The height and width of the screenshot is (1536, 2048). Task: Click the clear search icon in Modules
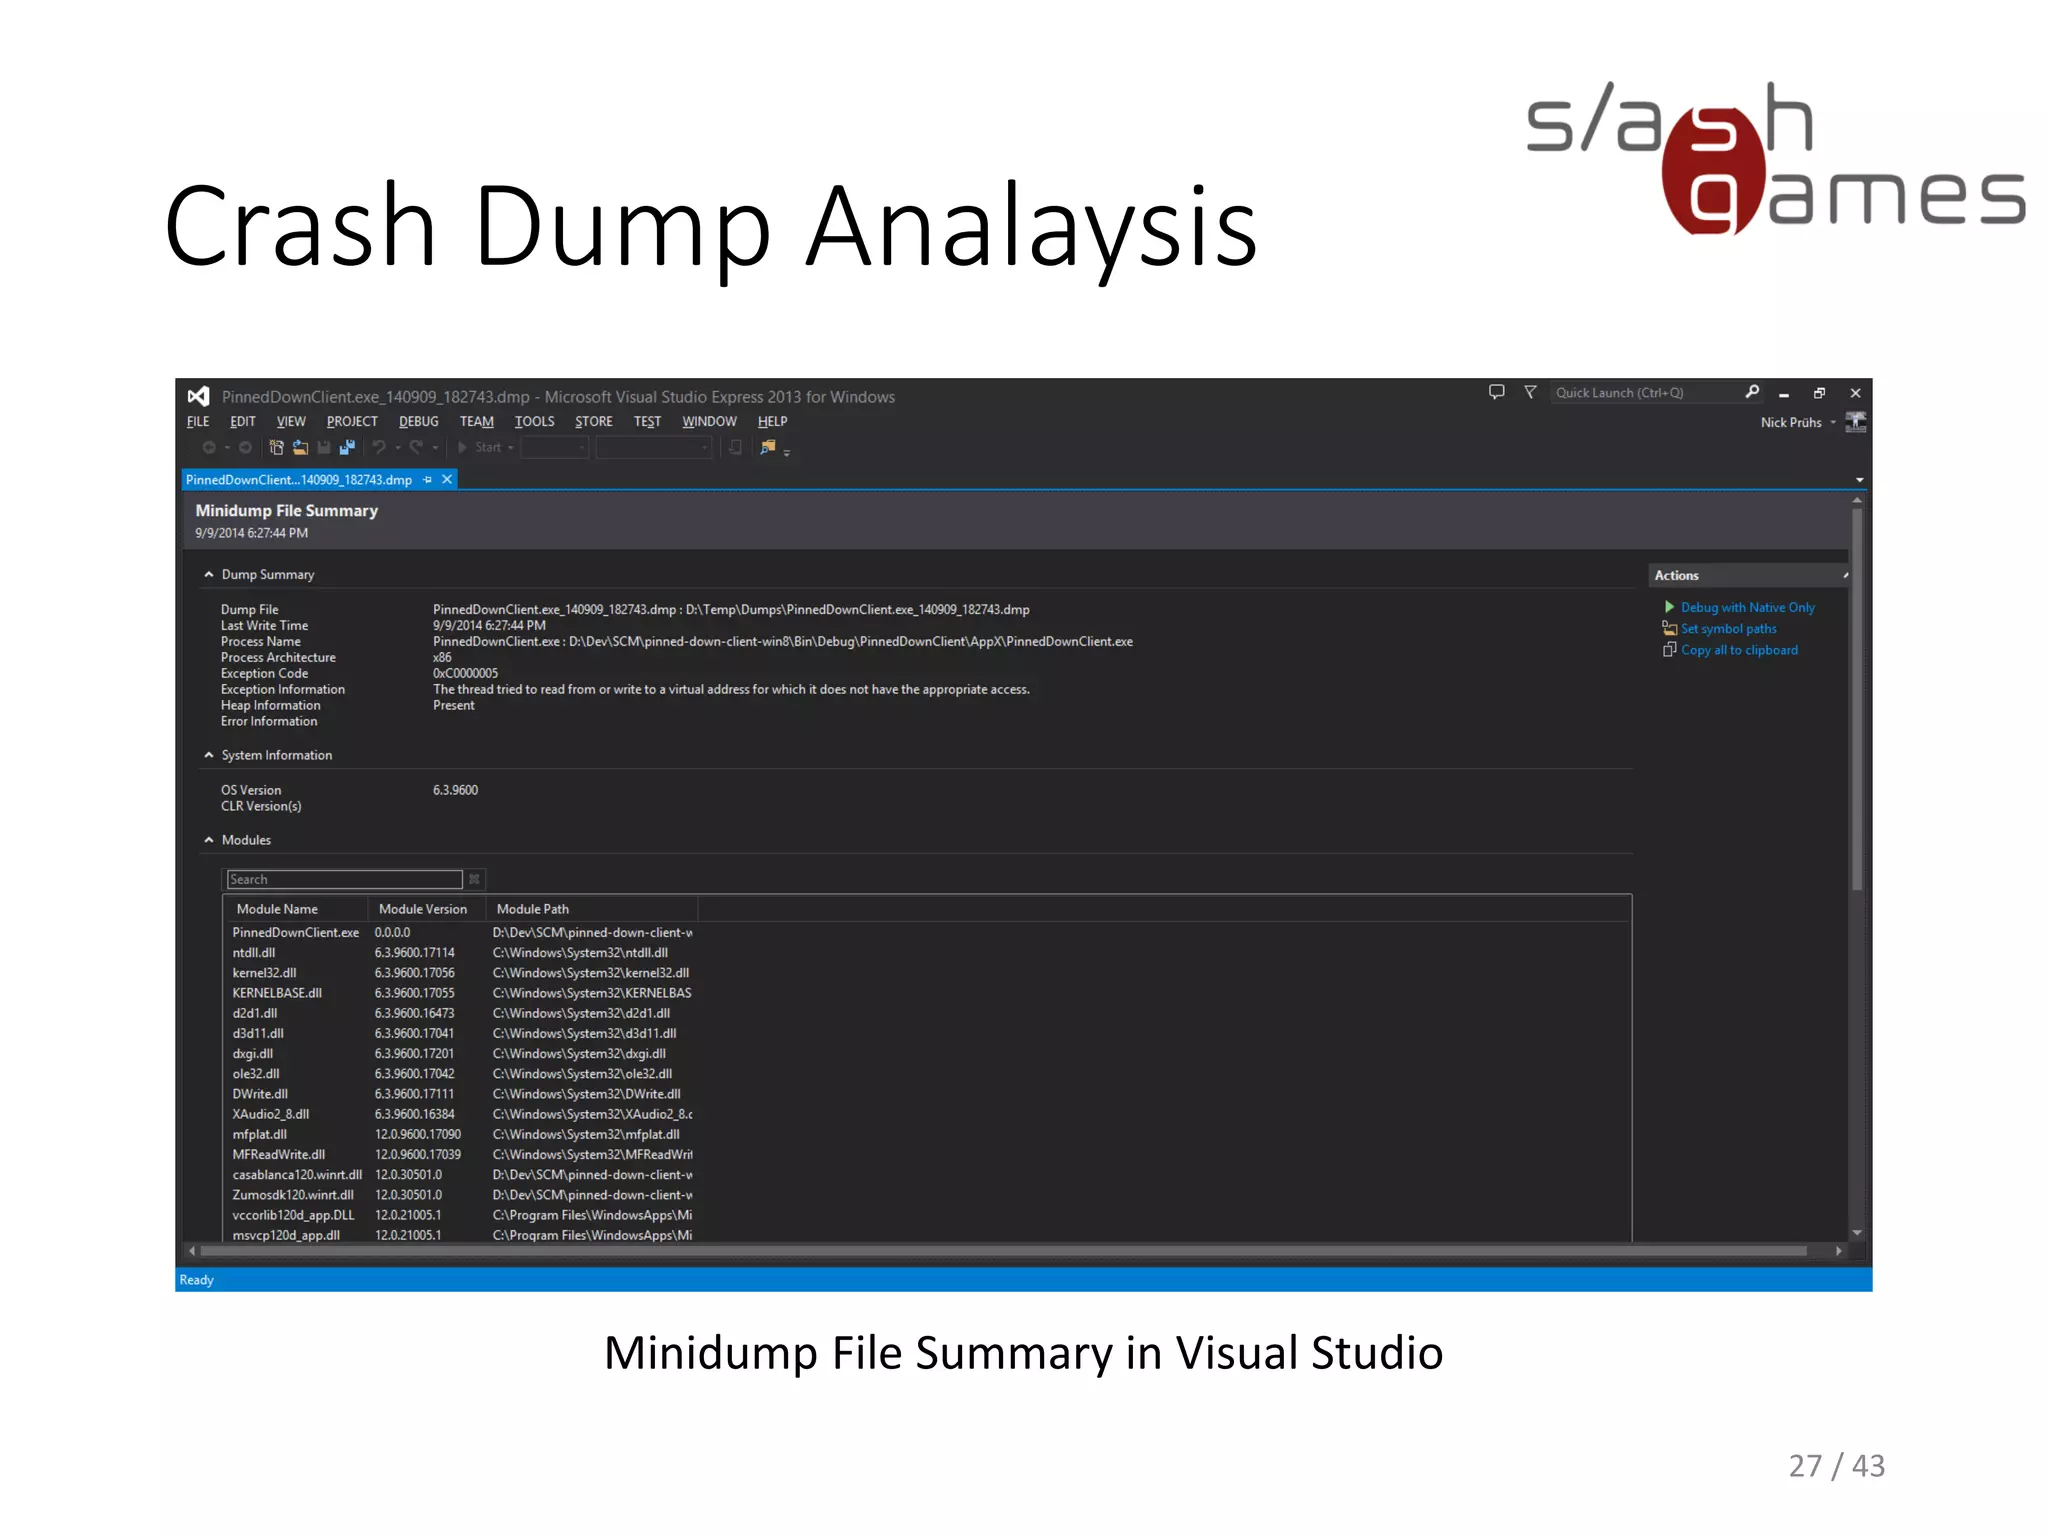point(475,879)
